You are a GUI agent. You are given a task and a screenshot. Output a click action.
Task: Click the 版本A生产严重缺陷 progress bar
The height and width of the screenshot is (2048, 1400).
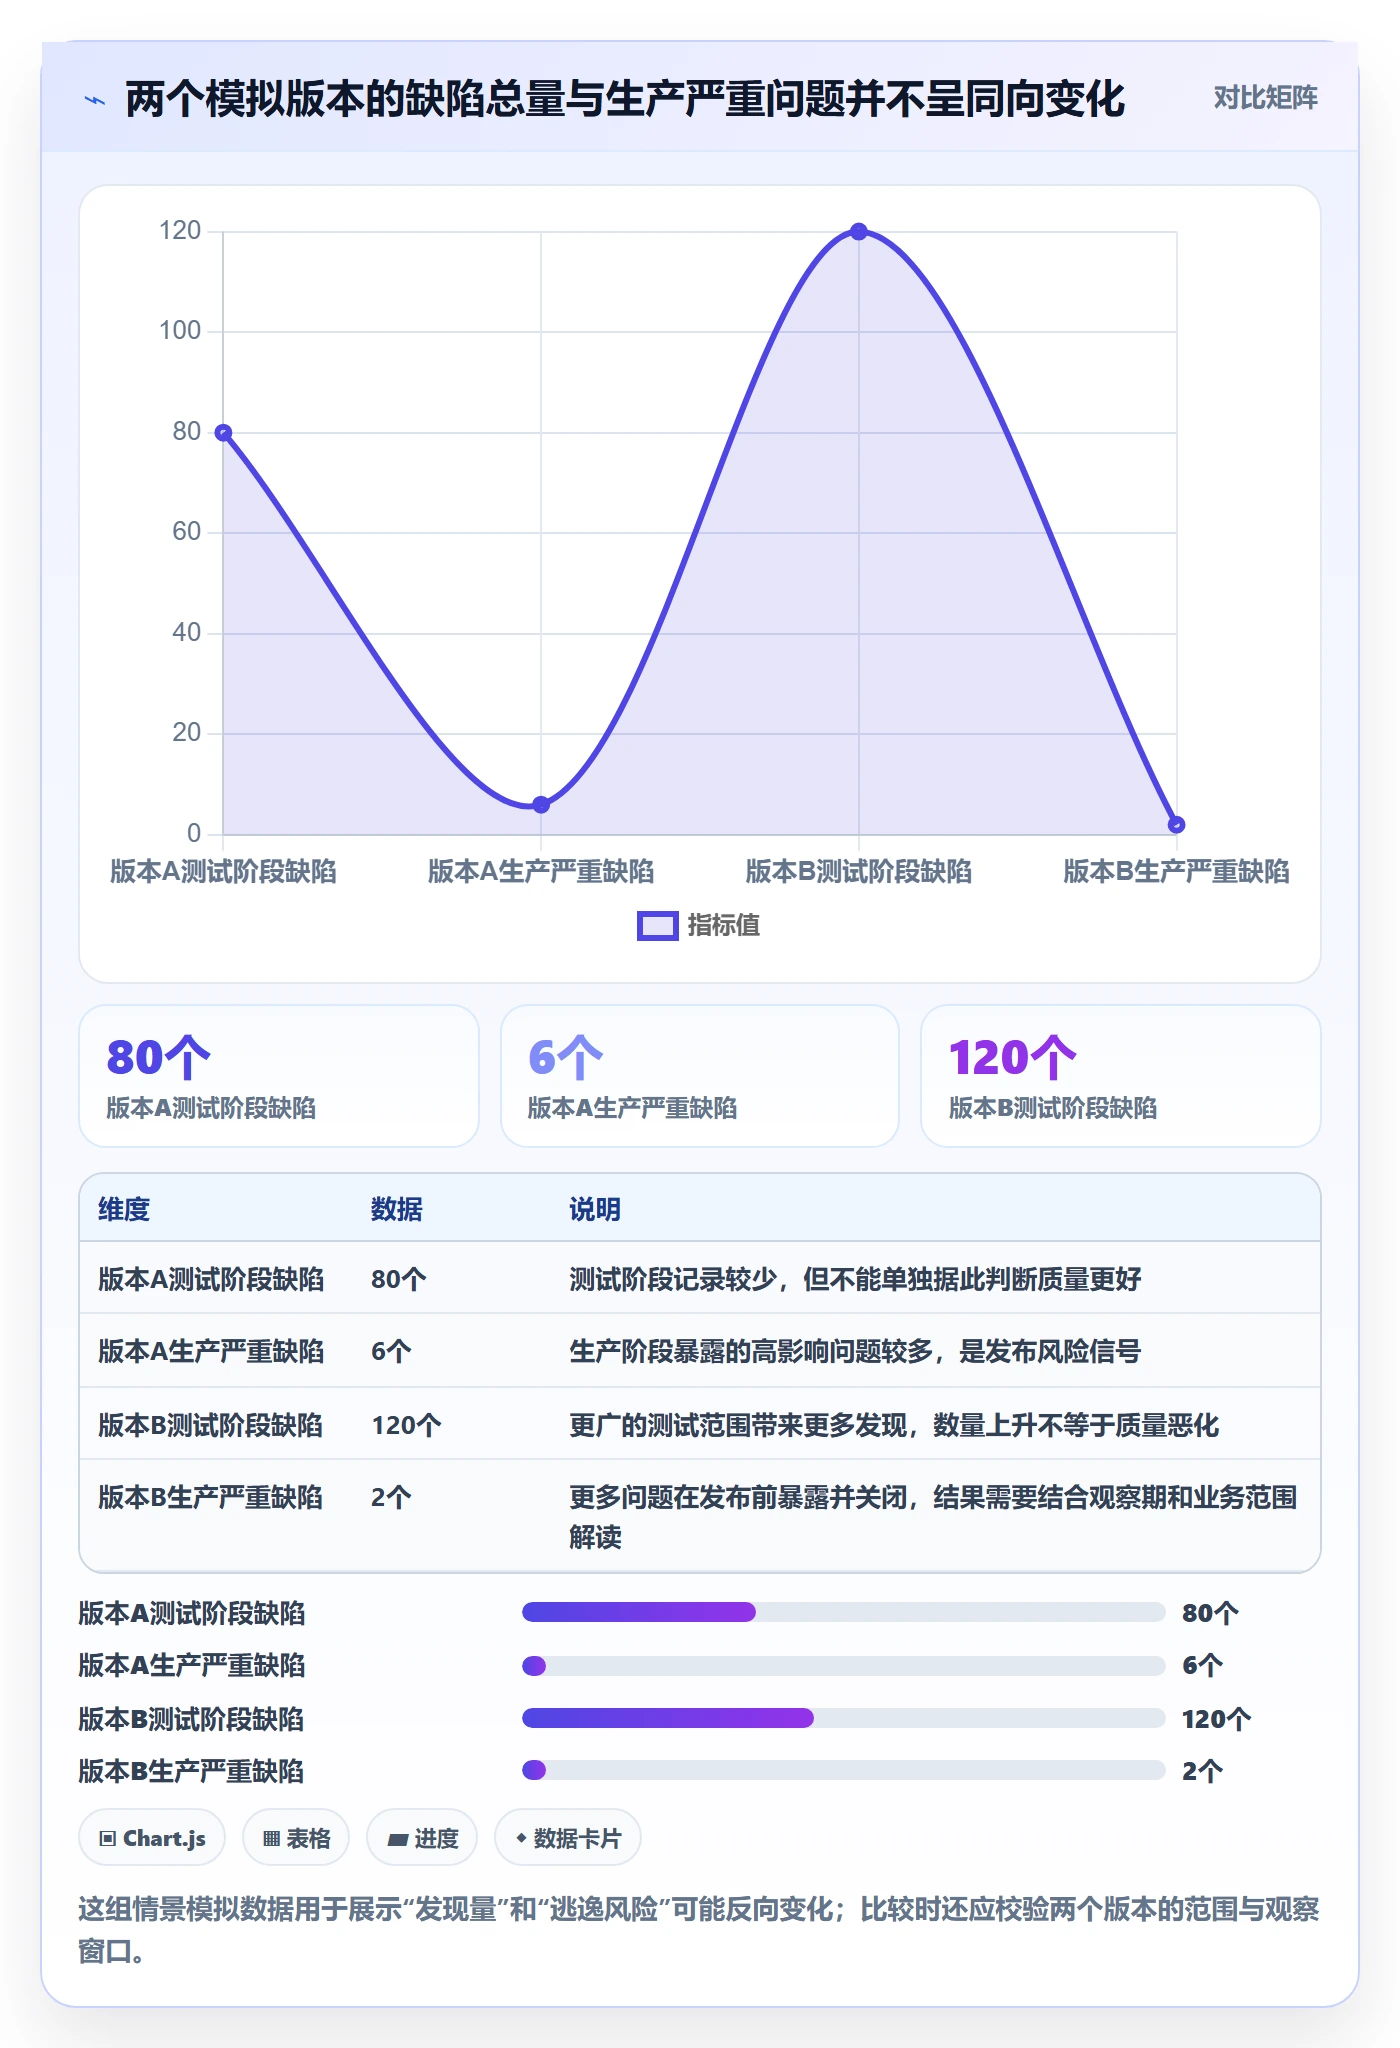coord(844,1666)
